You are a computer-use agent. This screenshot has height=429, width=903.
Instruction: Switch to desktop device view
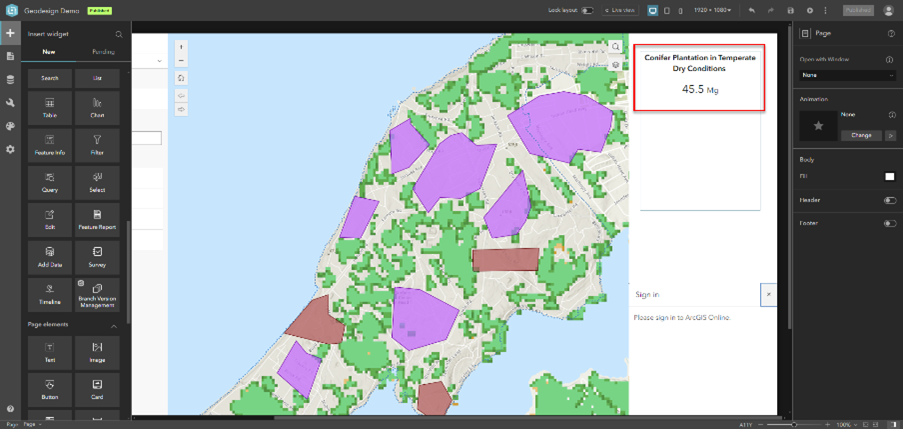tap(652, 10)
